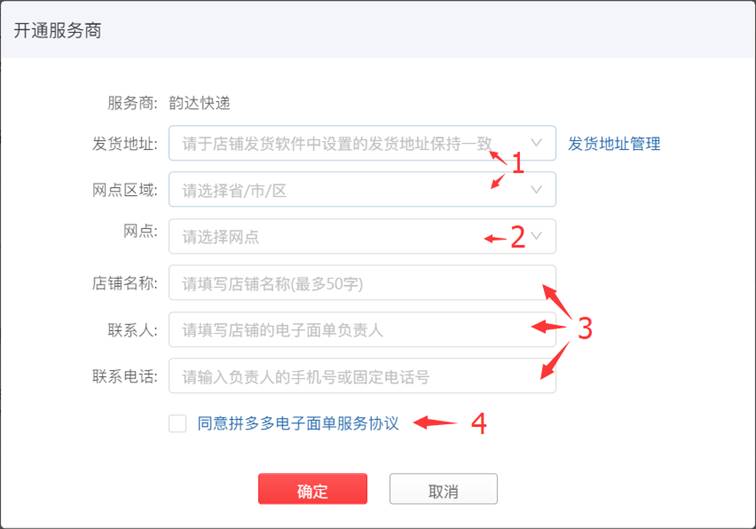756x529 pixels.
Task: Open the 网点区域 省/市/区 selector
Action: (x=362, y=190)
